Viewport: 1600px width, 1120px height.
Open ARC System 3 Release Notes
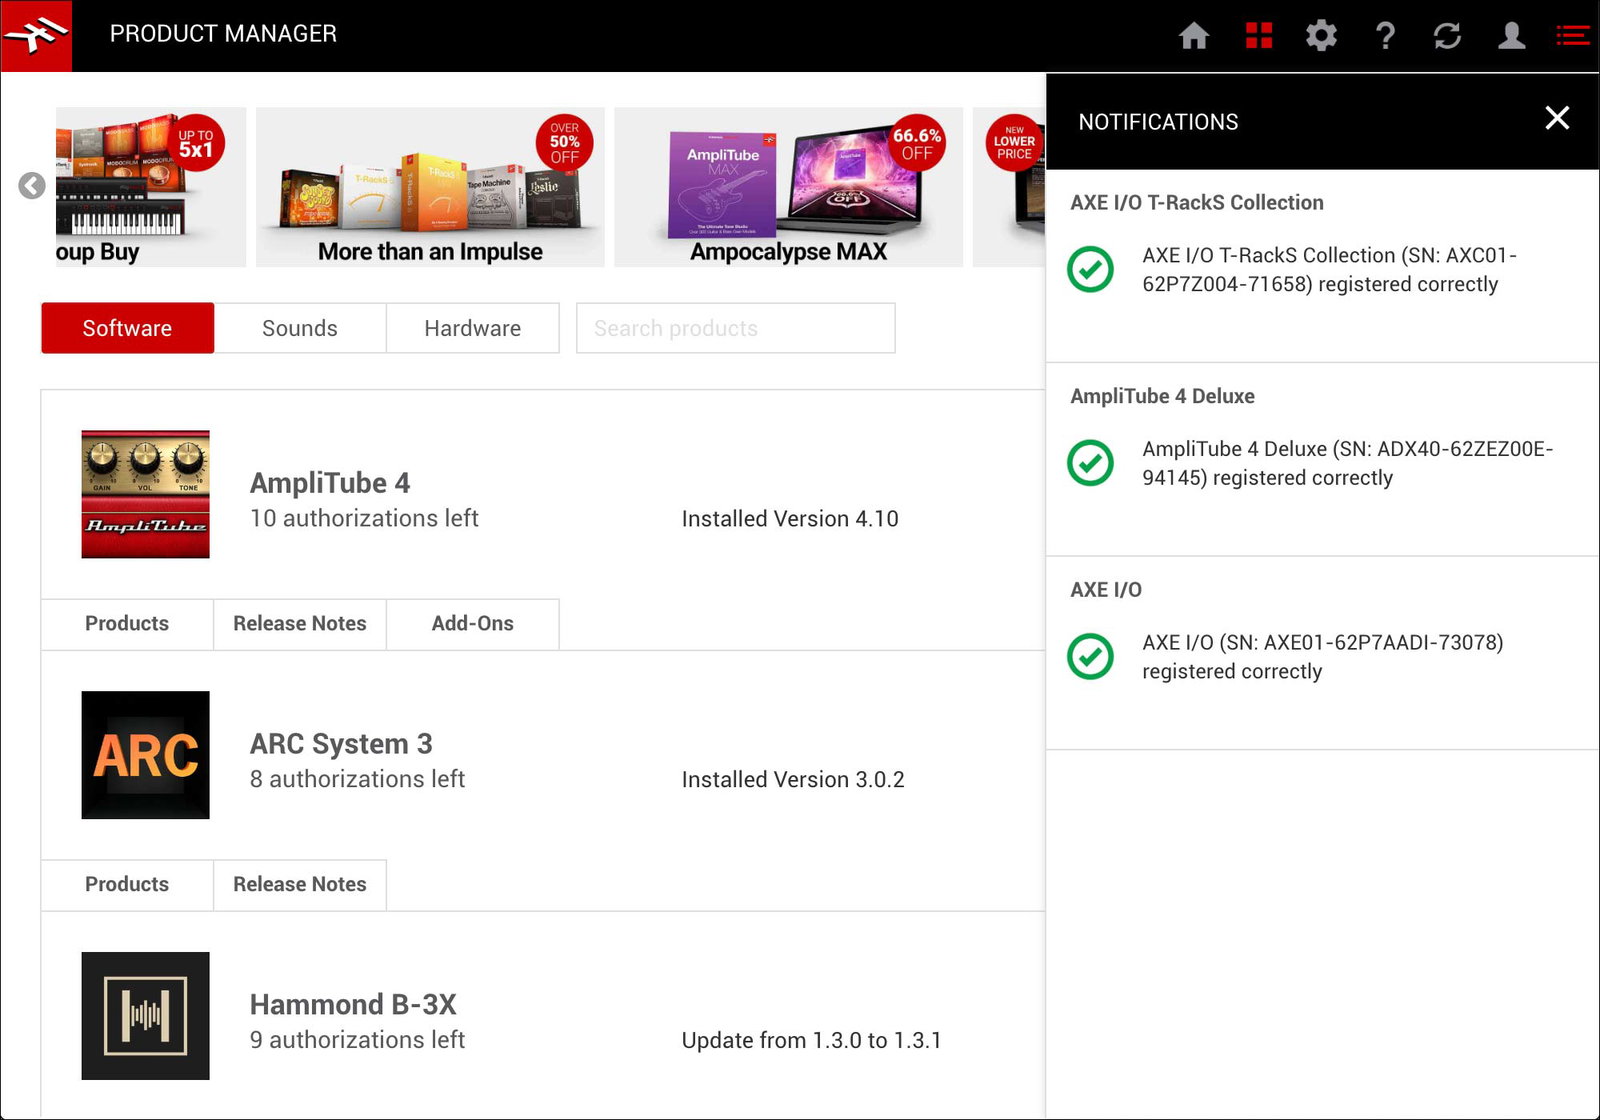(x=300, y=885)
